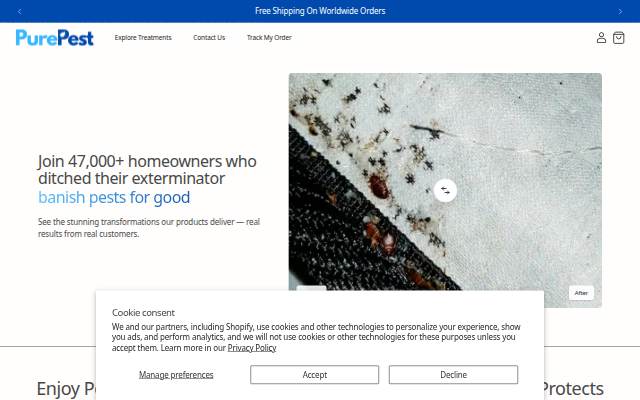The height and width of the screenshot is (400, 640).
Task: Click the 'banish pests for good' heading
Action: (x=114, y=198)
